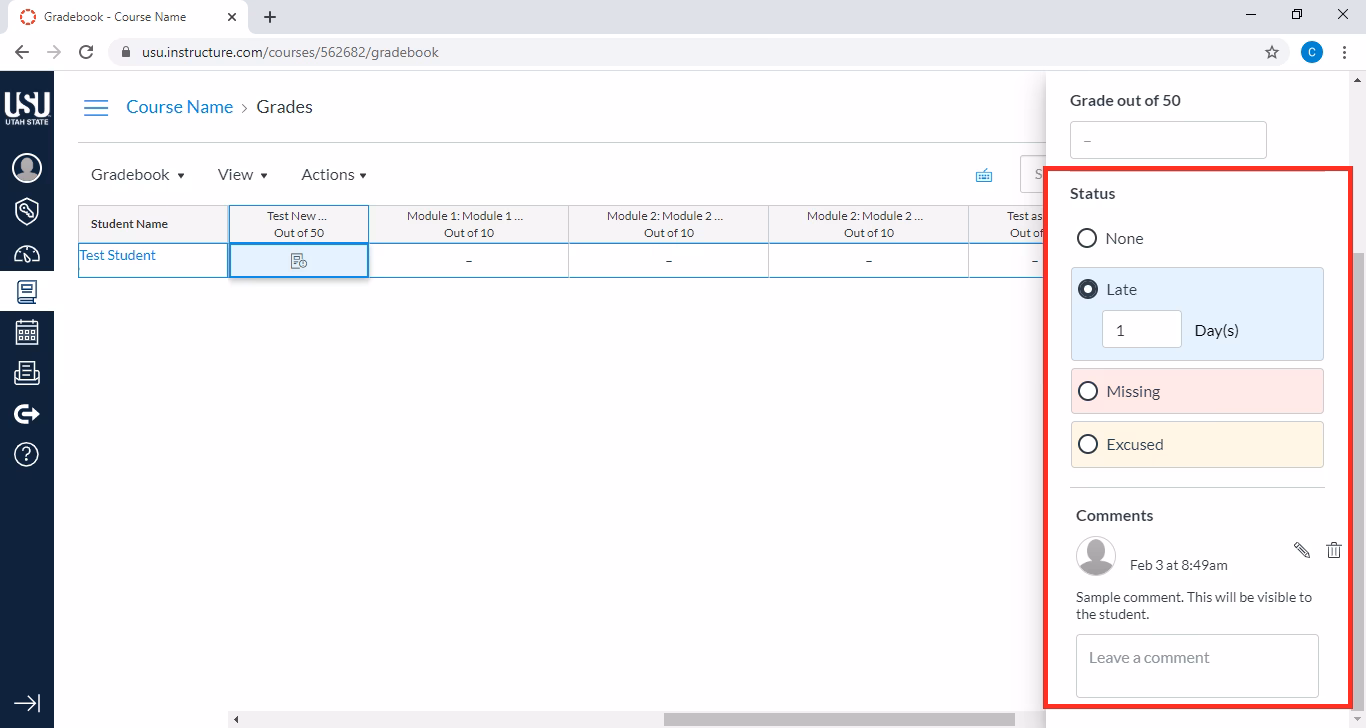Select the None status radio button
1366x728 pixels.
click(x=1087, y=239)
